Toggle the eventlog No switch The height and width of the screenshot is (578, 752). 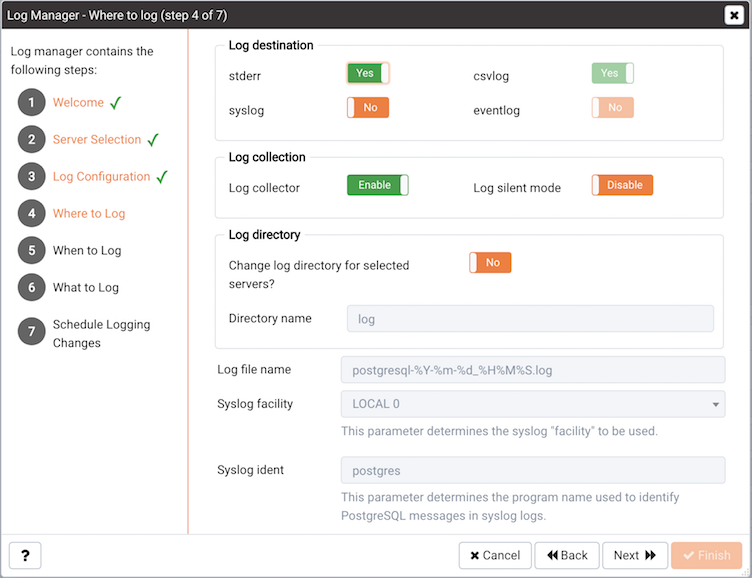pos(612,107)
